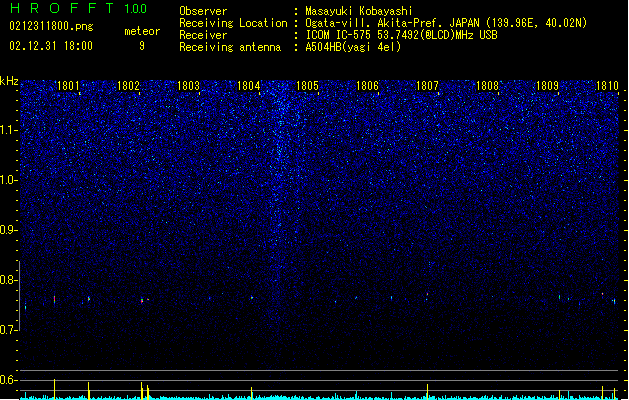Select the 1802 time marker
The image size is (629, 400).
click(x=128, y=86)
